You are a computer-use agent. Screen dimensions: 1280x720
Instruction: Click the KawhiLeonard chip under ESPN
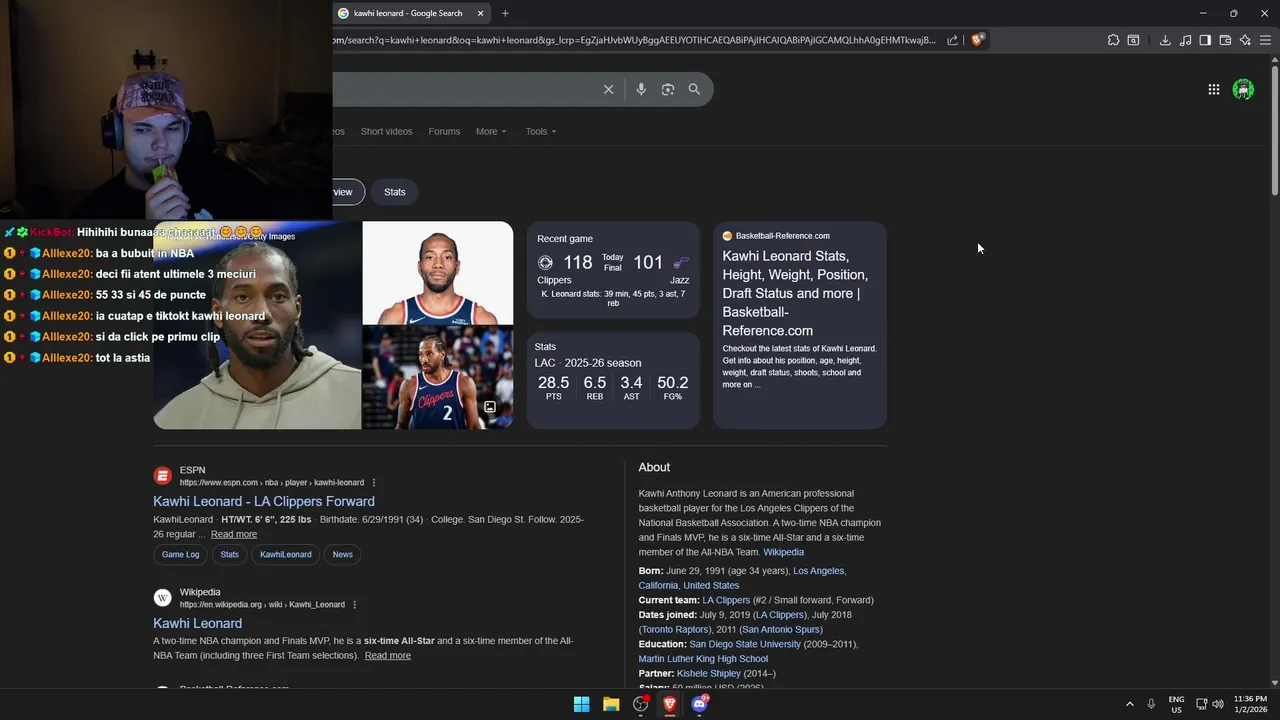click(286, 554)
